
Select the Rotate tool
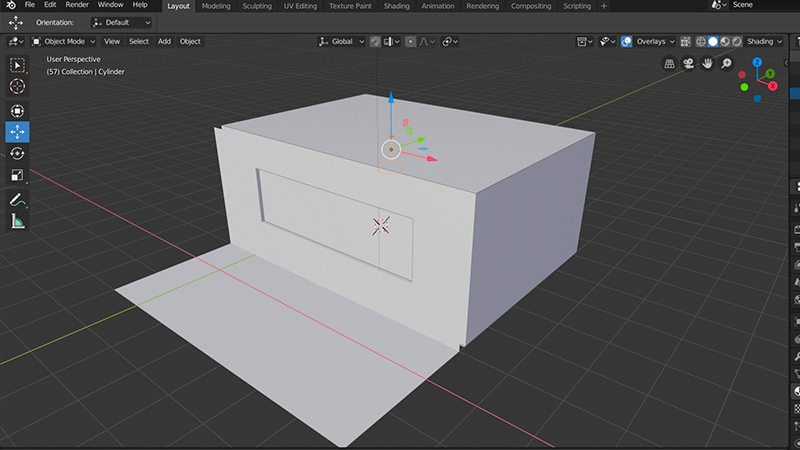[x=17, y=154]
